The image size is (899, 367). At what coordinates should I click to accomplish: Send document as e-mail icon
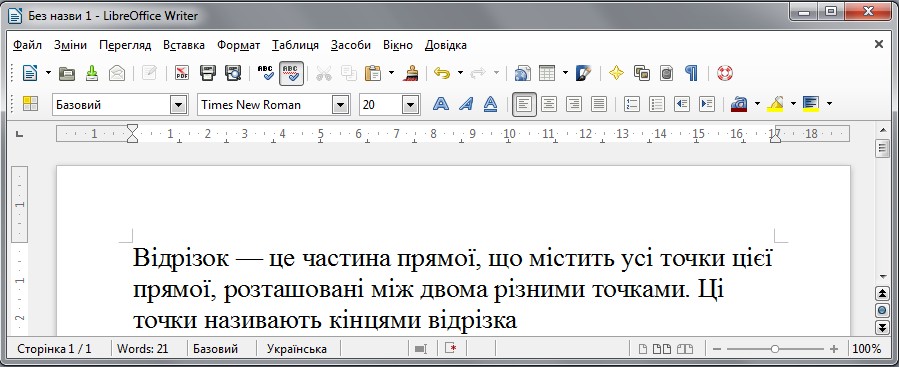(117, 73)
